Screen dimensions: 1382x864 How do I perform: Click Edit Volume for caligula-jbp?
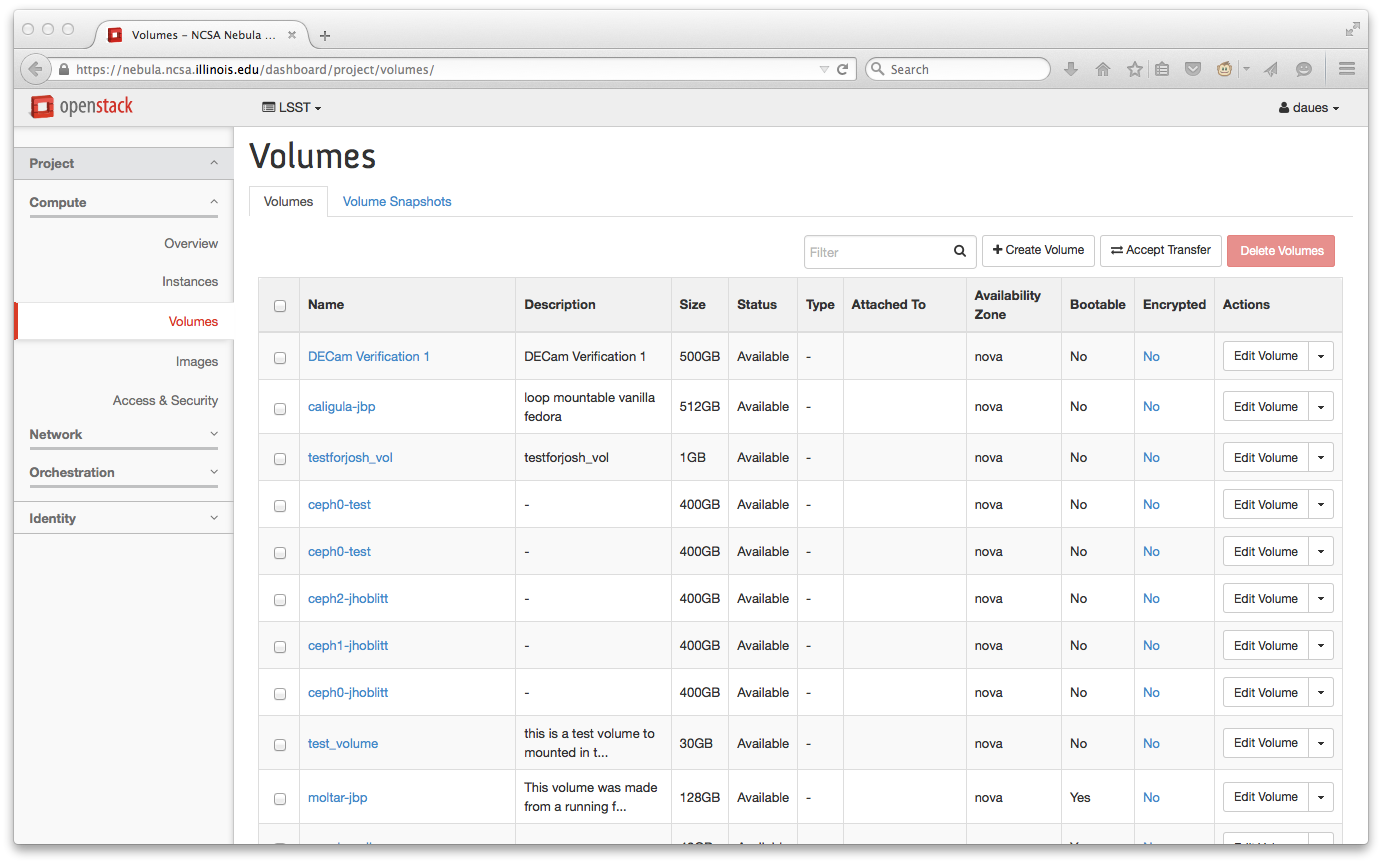pos(1265,406)
